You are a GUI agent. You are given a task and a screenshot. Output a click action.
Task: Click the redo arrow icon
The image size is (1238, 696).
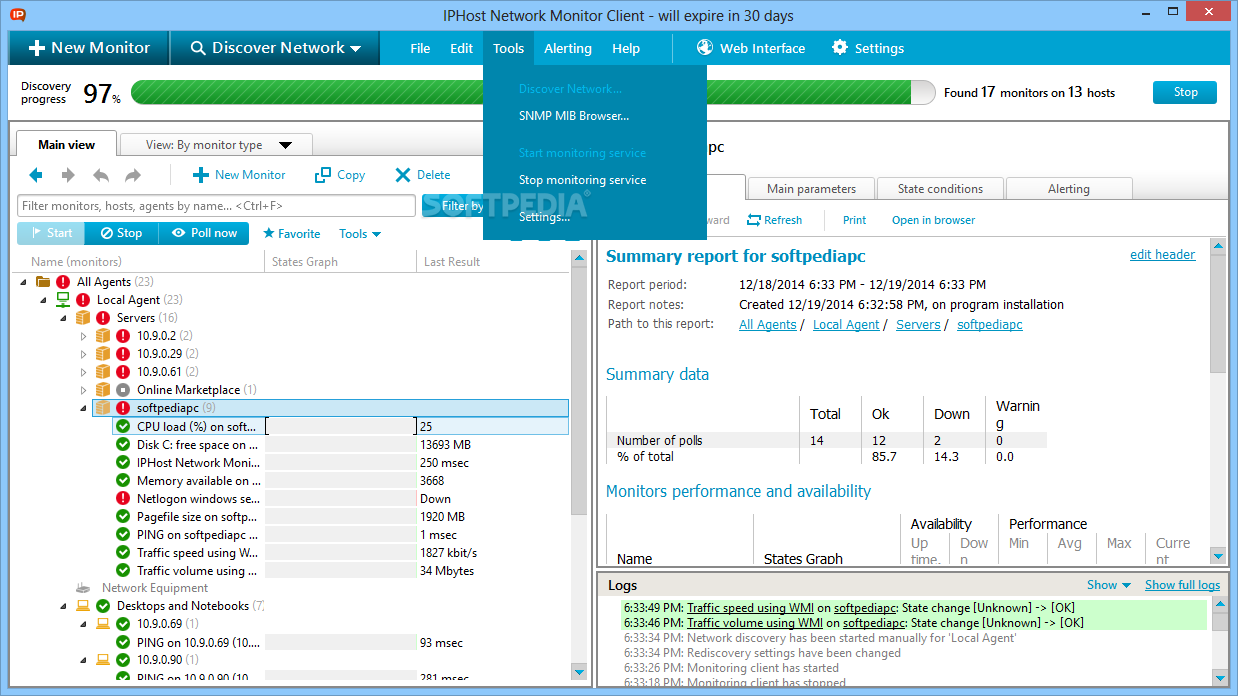[x=133, y=175]
